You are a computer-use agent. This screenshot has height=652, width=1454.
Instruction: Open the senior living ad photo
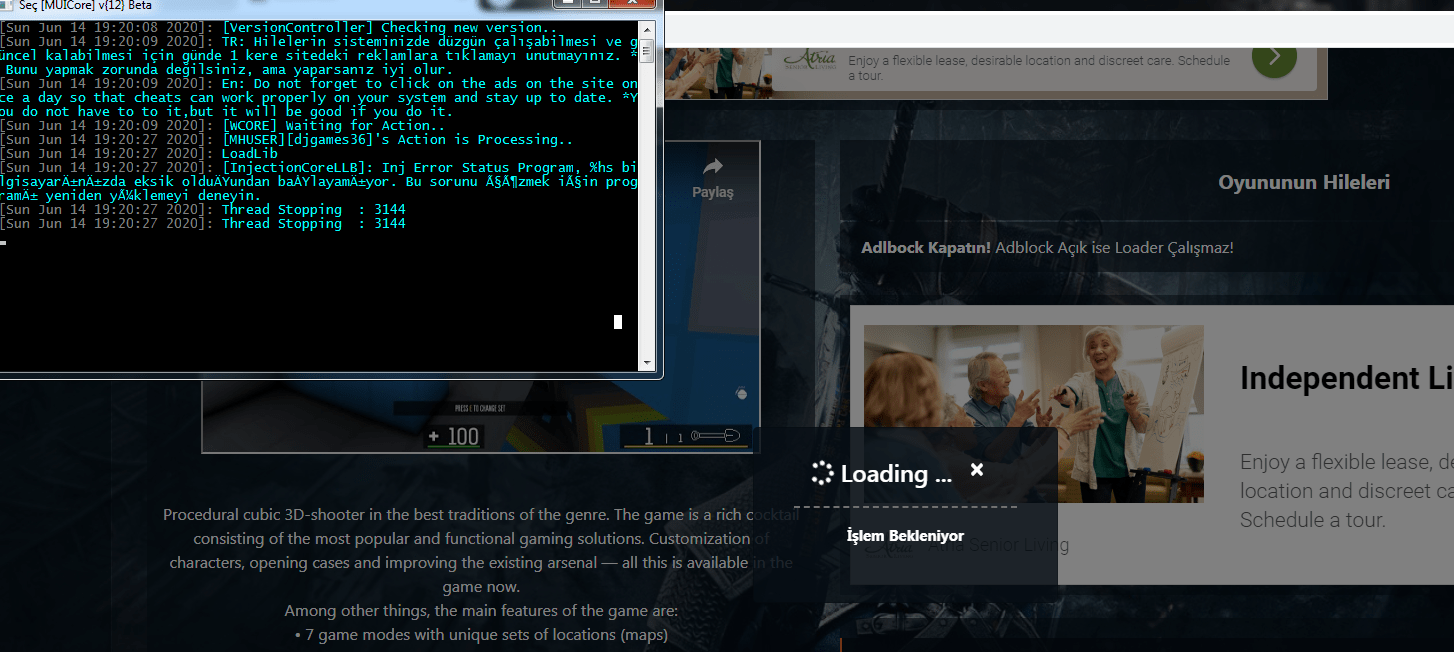[x=1034, y=413]
